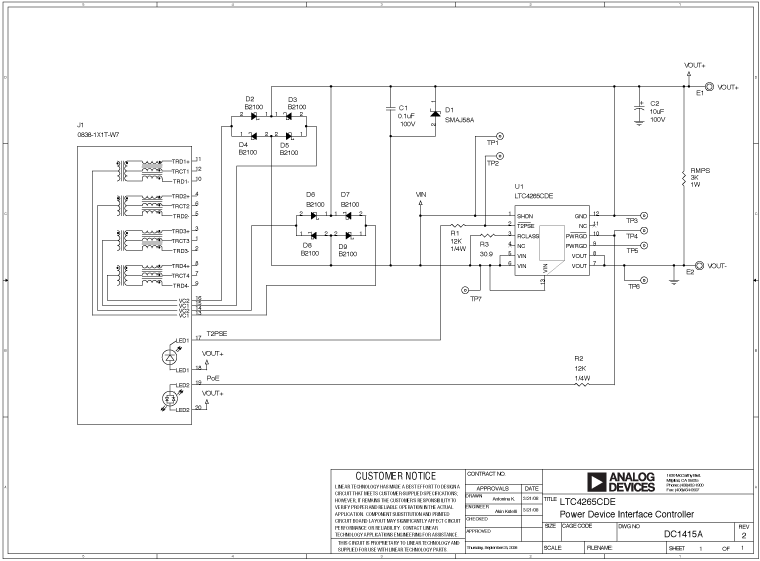Select title 'Power Device Interface Controller'
Screen dimensions: 760x561
(x=627, y=514)
